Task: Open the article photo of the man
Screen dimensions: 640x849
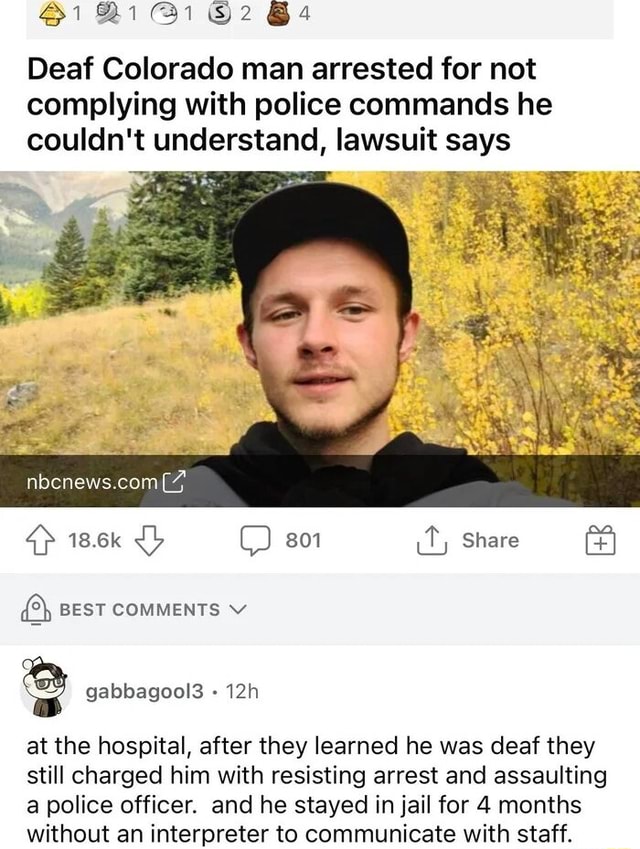Action: pos(320,339)
